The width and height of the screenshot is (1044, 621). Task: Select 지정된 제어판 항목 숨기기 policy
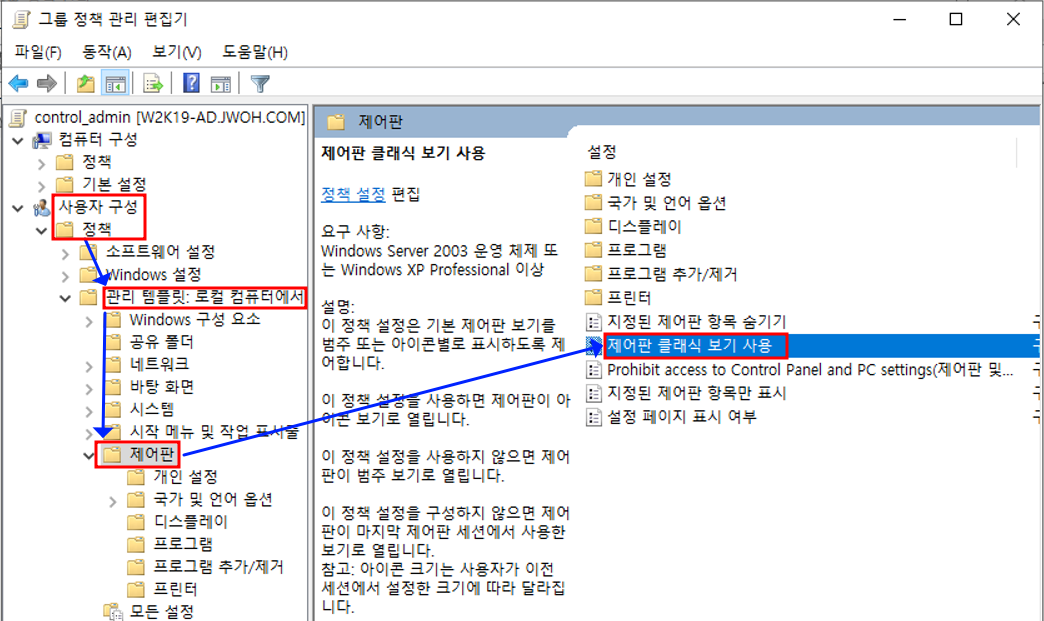[696, 321]
